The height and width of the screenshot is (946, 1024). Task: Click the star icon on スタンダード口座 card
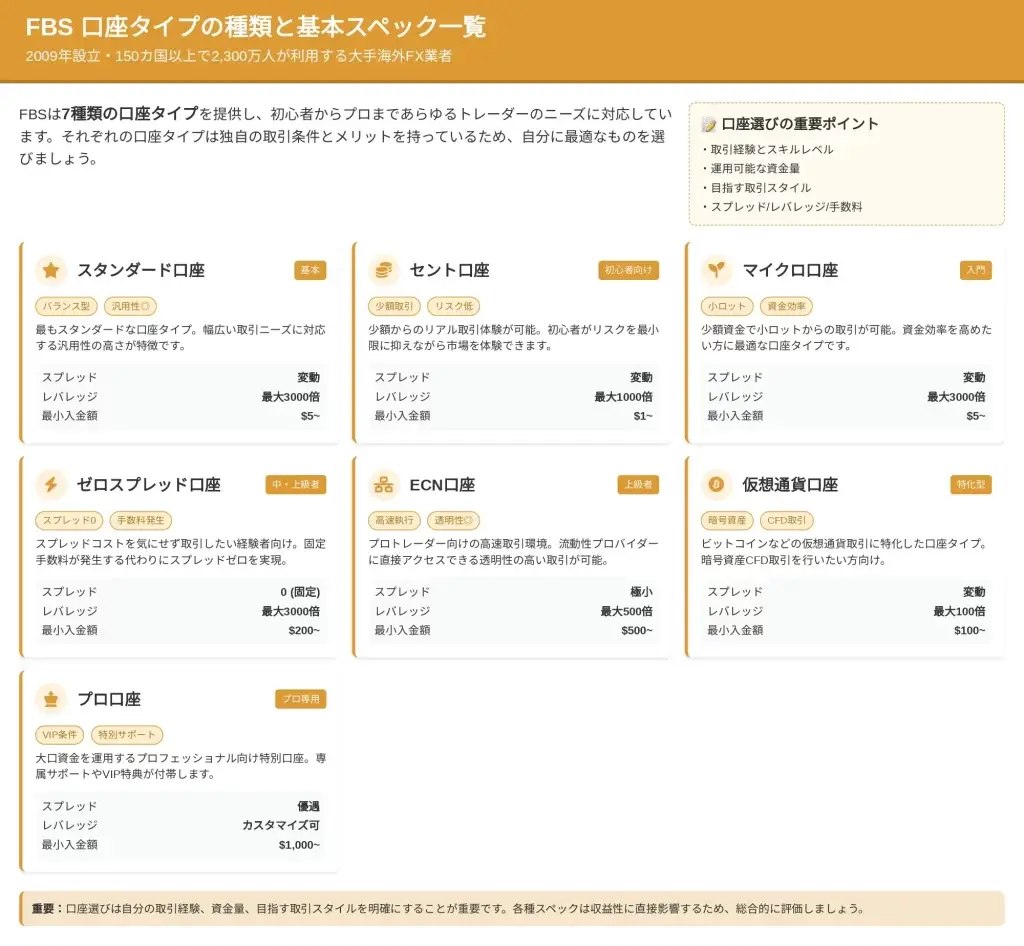tap(51, 270)
